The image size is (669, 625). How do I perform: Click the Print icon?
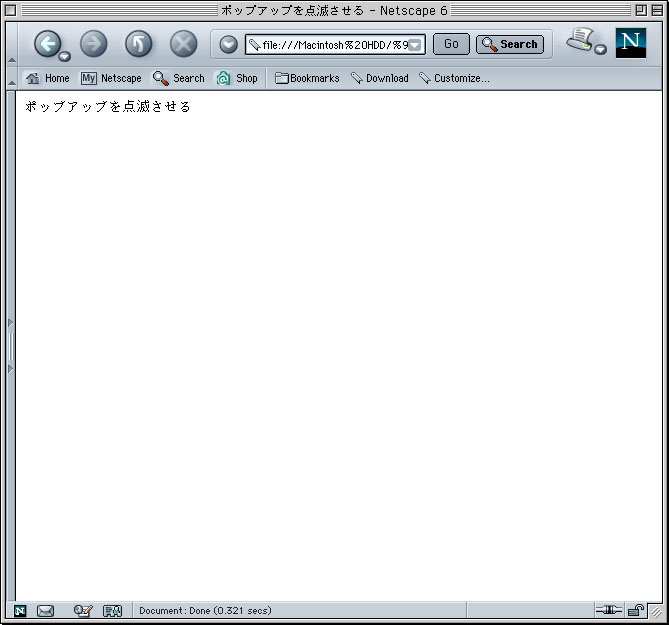(x=580, y=41)
